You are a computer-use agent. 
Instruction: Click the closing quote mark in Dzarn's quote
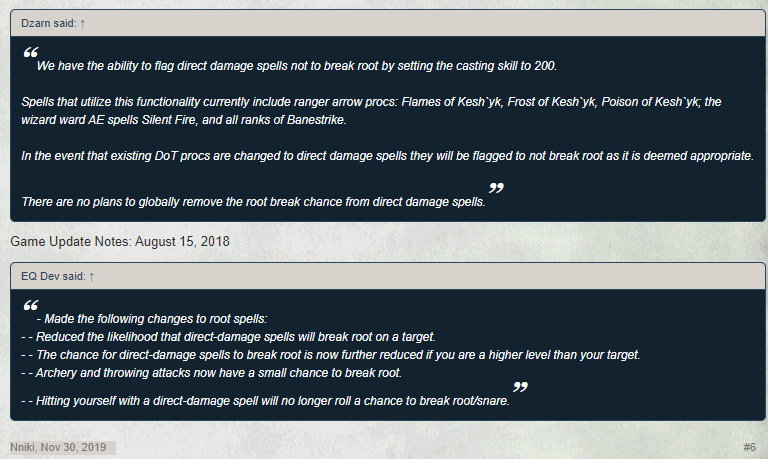coord(495,190)
